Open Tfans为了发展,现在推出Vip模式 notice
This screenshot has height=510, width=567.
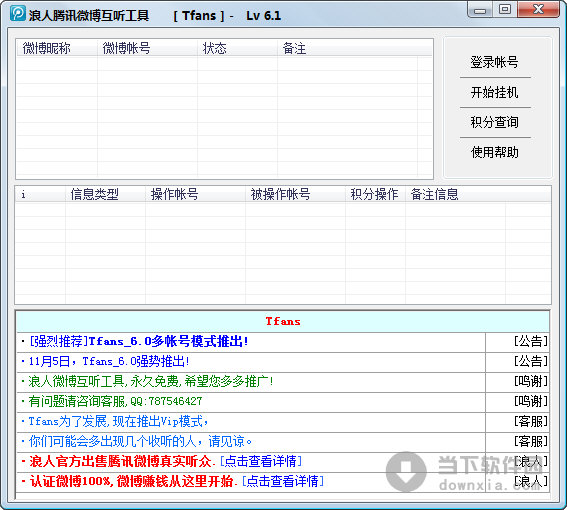pos(118,421)
